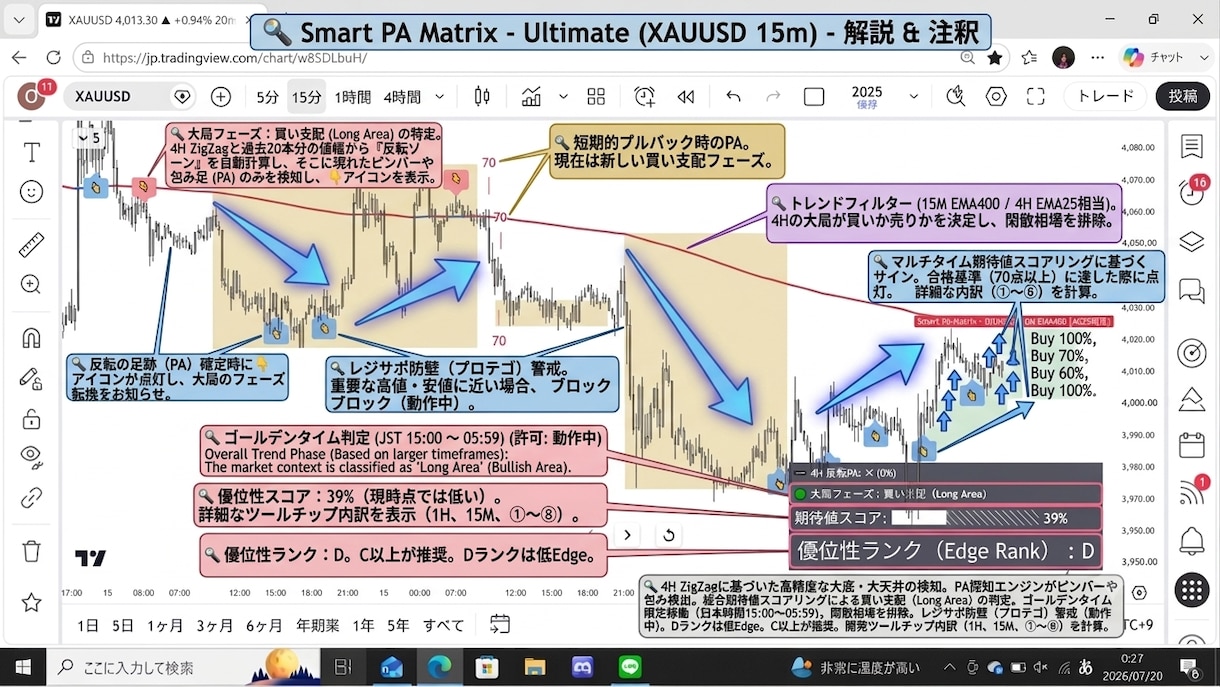Open XAUUSD symbol search field

point(130,97)
